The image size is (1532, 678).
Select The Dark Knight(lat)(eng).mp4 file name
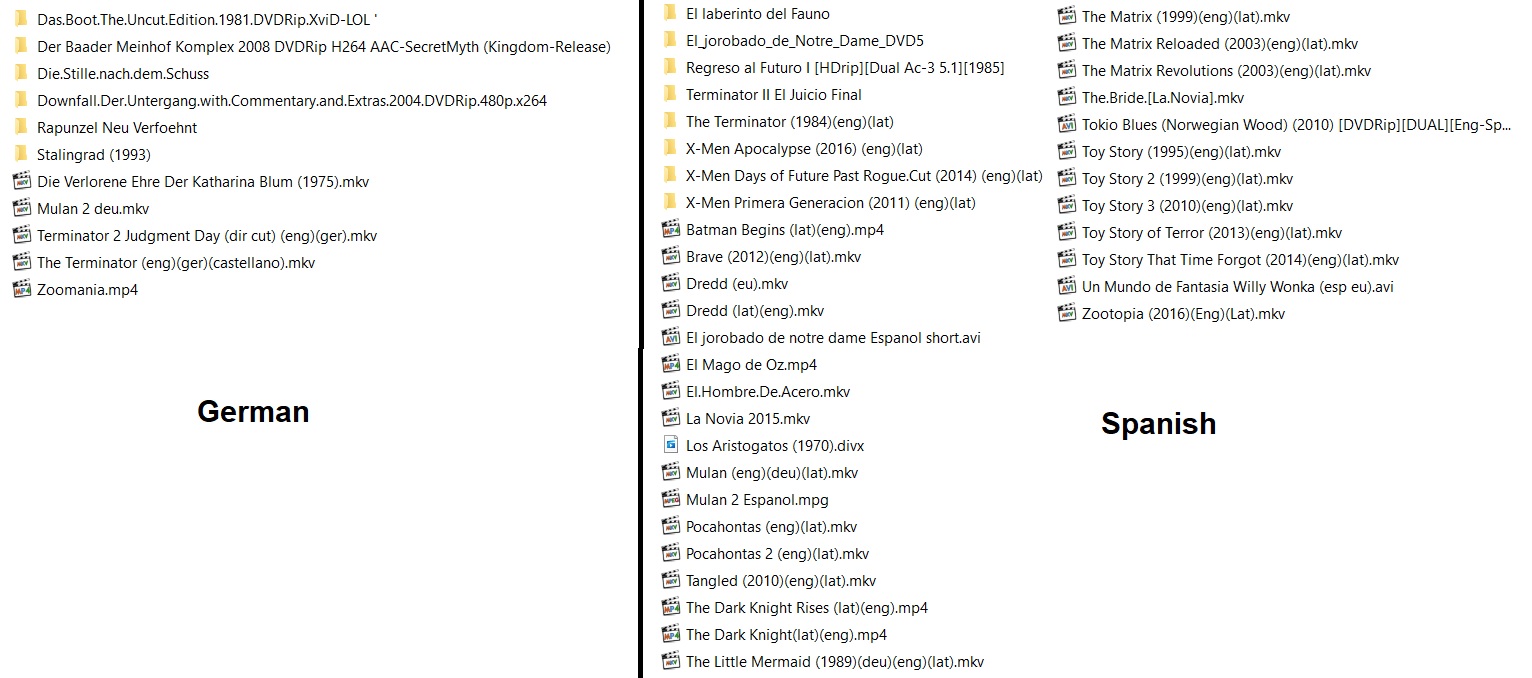click(787, 634)
